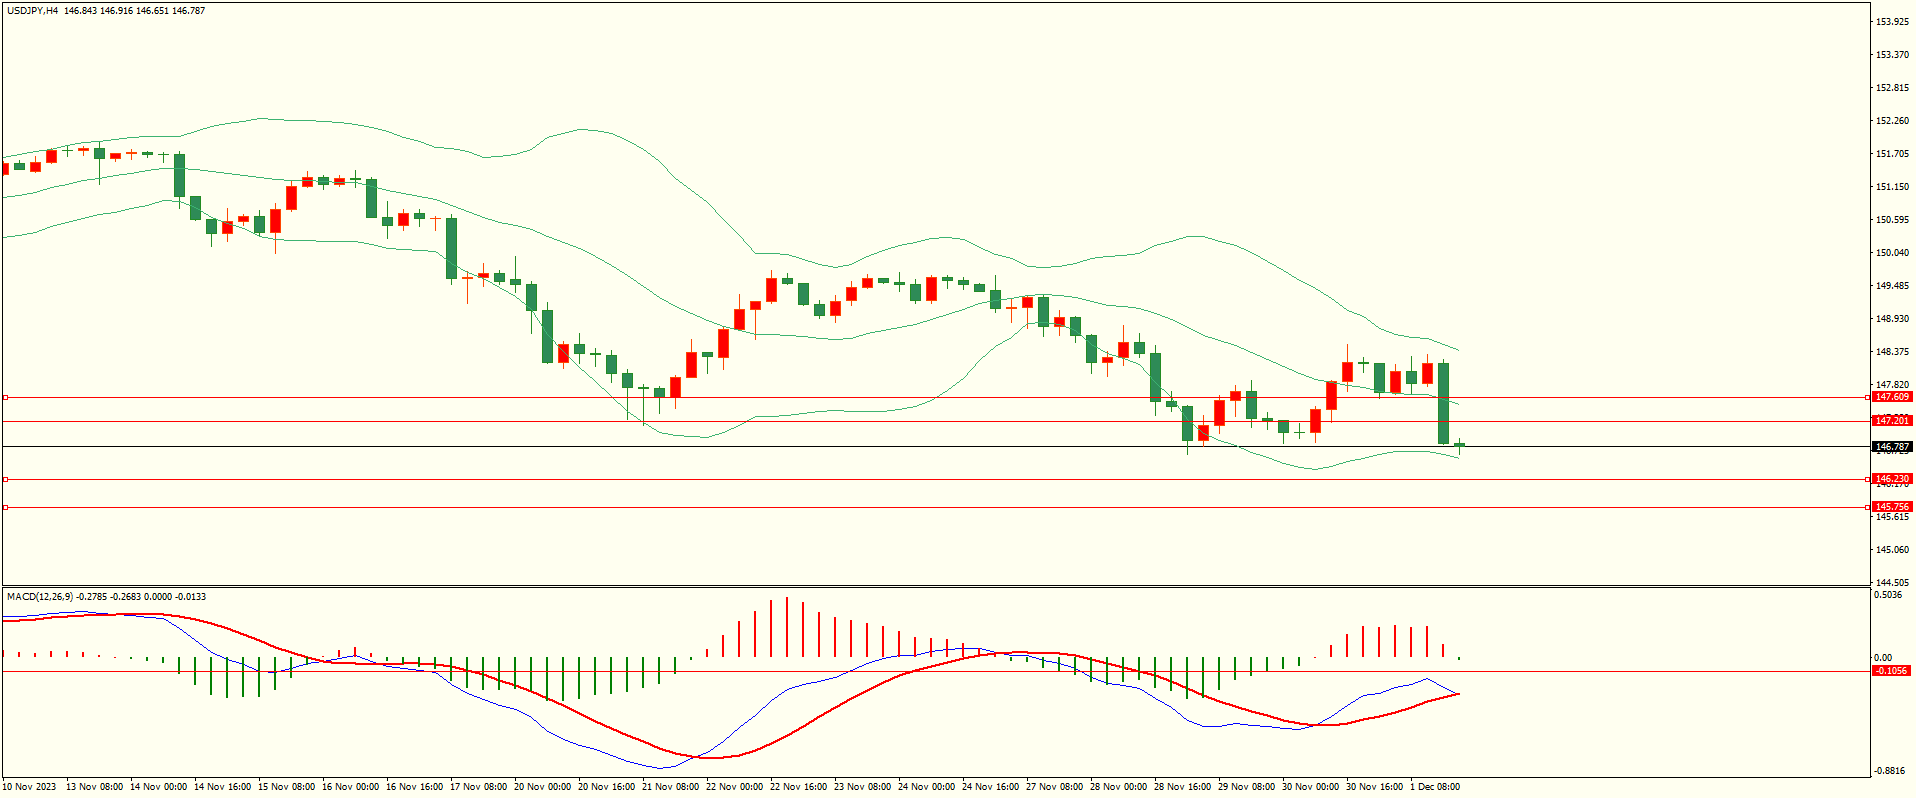Screen dimensions: 1916x798
Task: Click the 20 Nov 16:00 time label
Action: click(606, 787)
